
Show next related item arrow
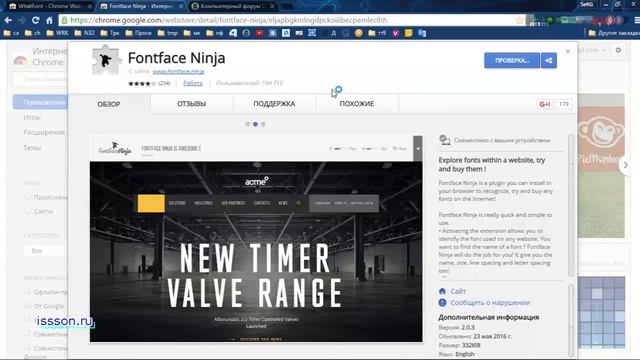(x=625, y=165)
